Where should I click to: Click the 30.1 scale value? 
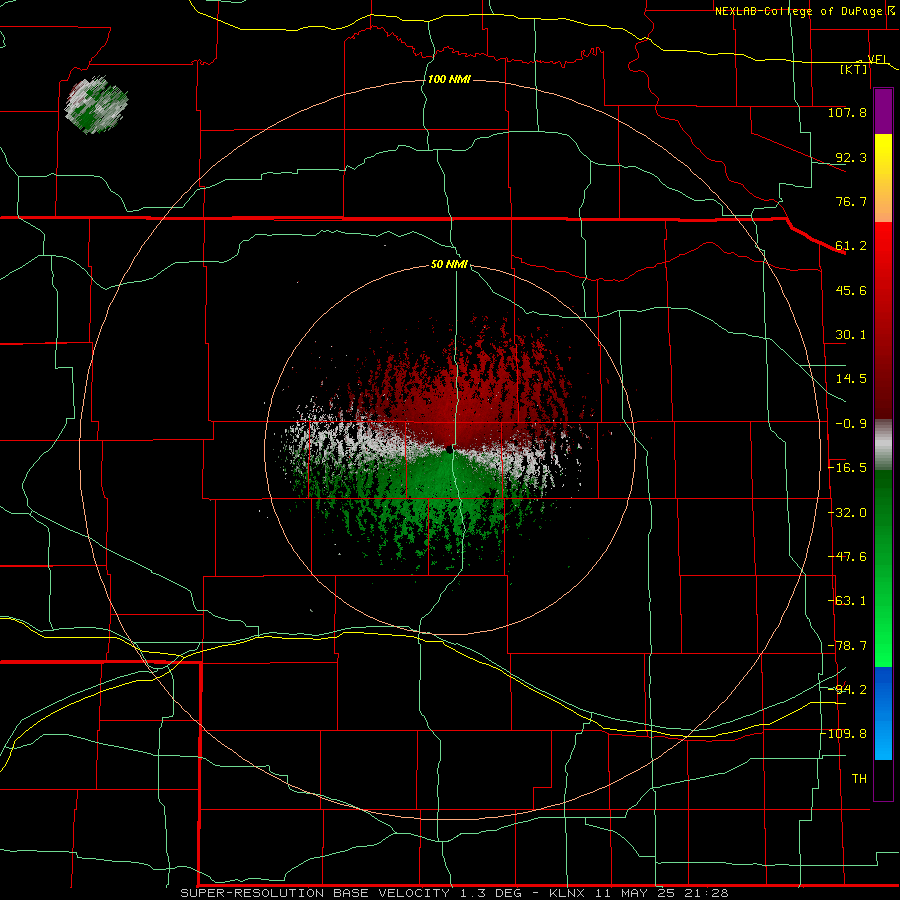851,335
